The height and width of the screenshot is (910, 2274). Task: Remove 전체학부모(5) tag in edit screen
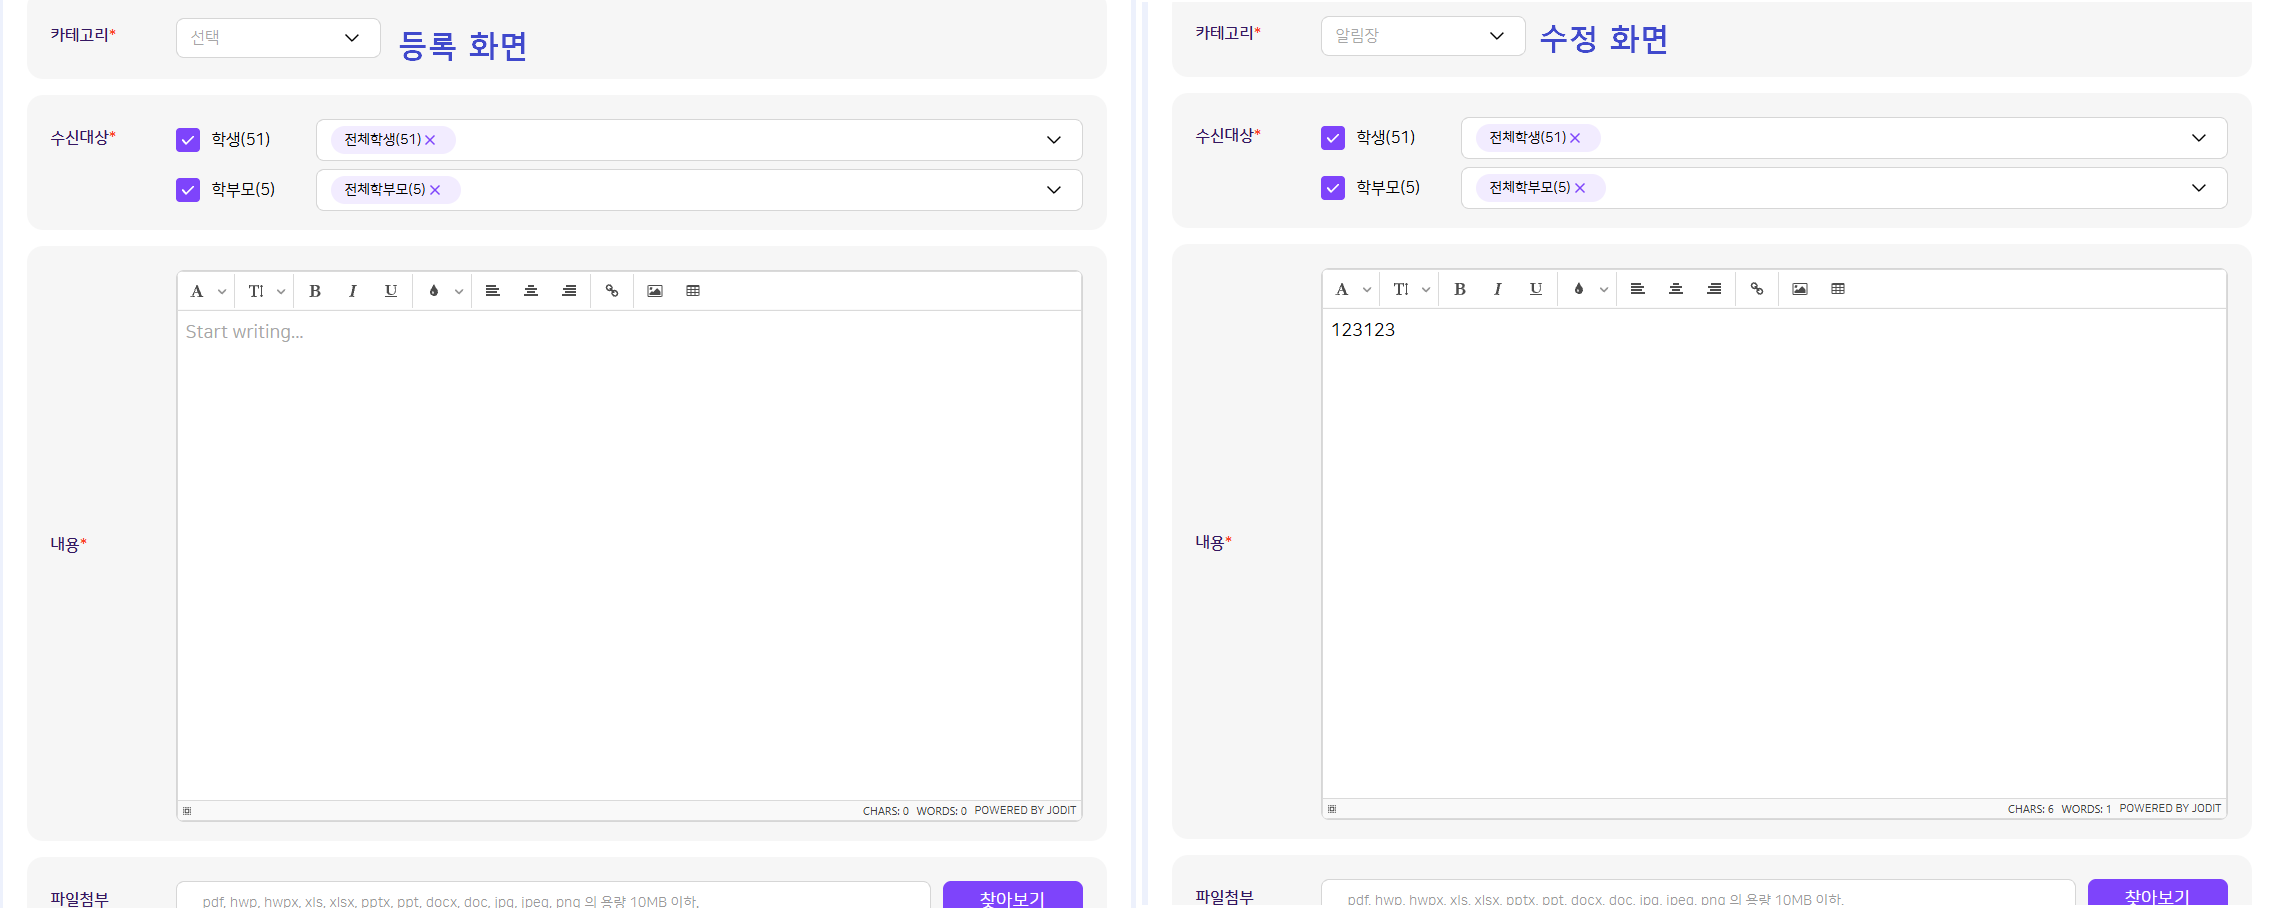(1580, 188)
